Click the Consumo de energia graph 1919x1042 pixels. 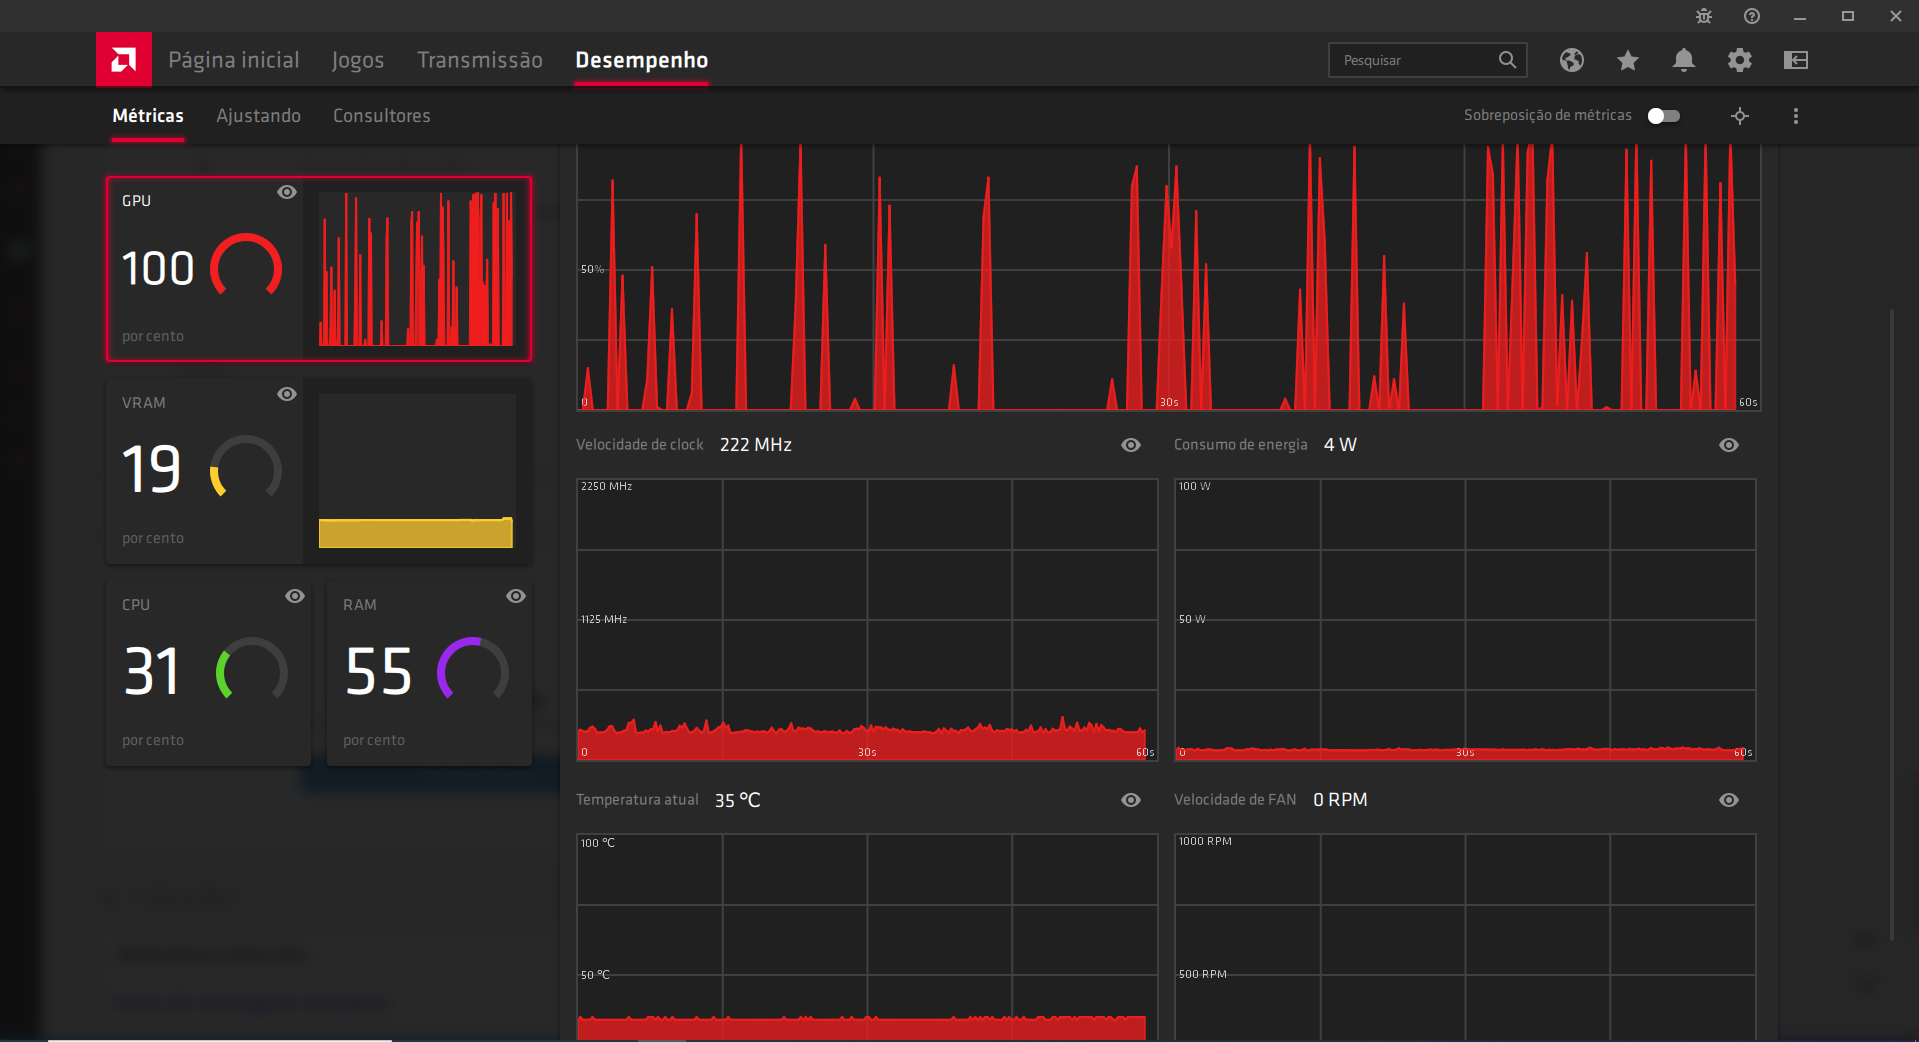(x=1465, y=620)
